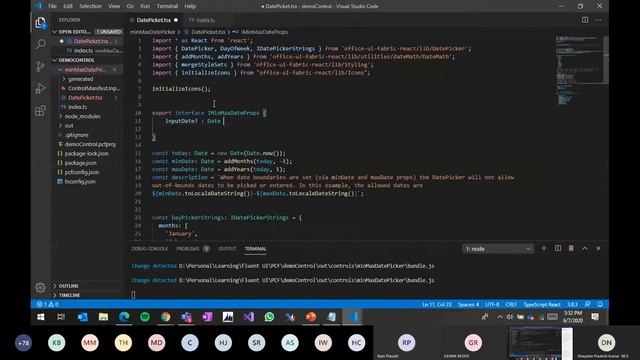Open OneNote from the taskbar

point(207,317)
